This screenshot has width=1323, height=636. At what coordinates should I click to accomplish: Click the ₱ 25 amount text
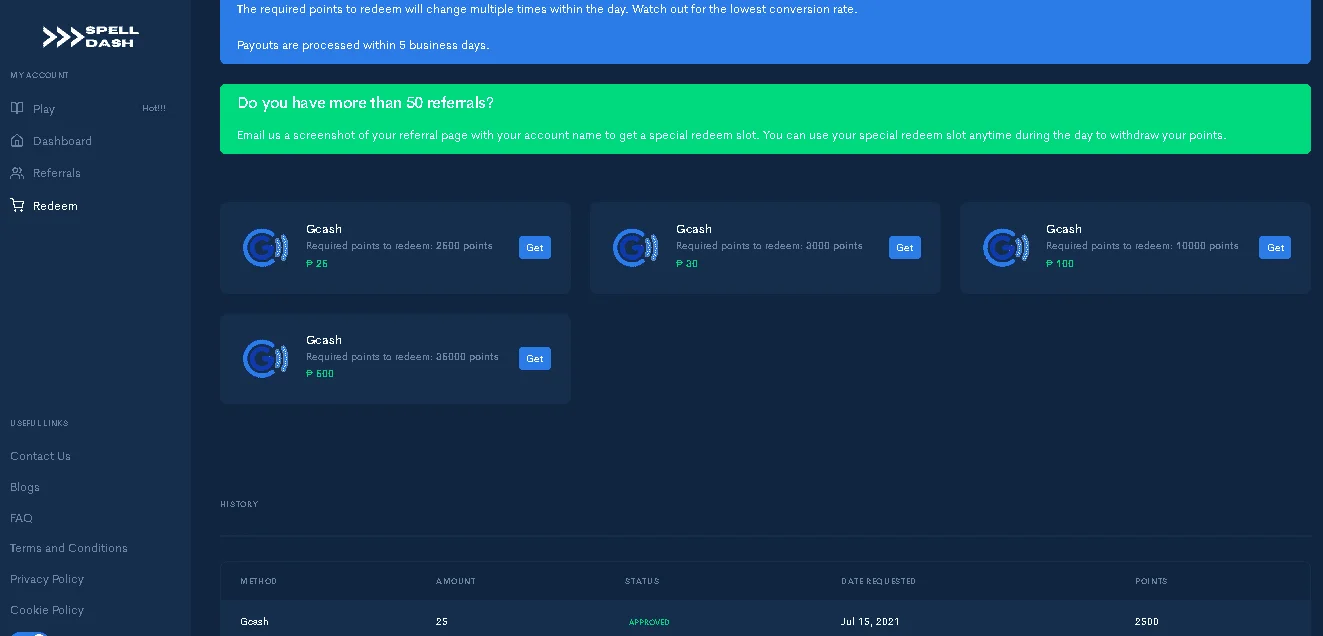pyautogui.click(x=317, y=264)
